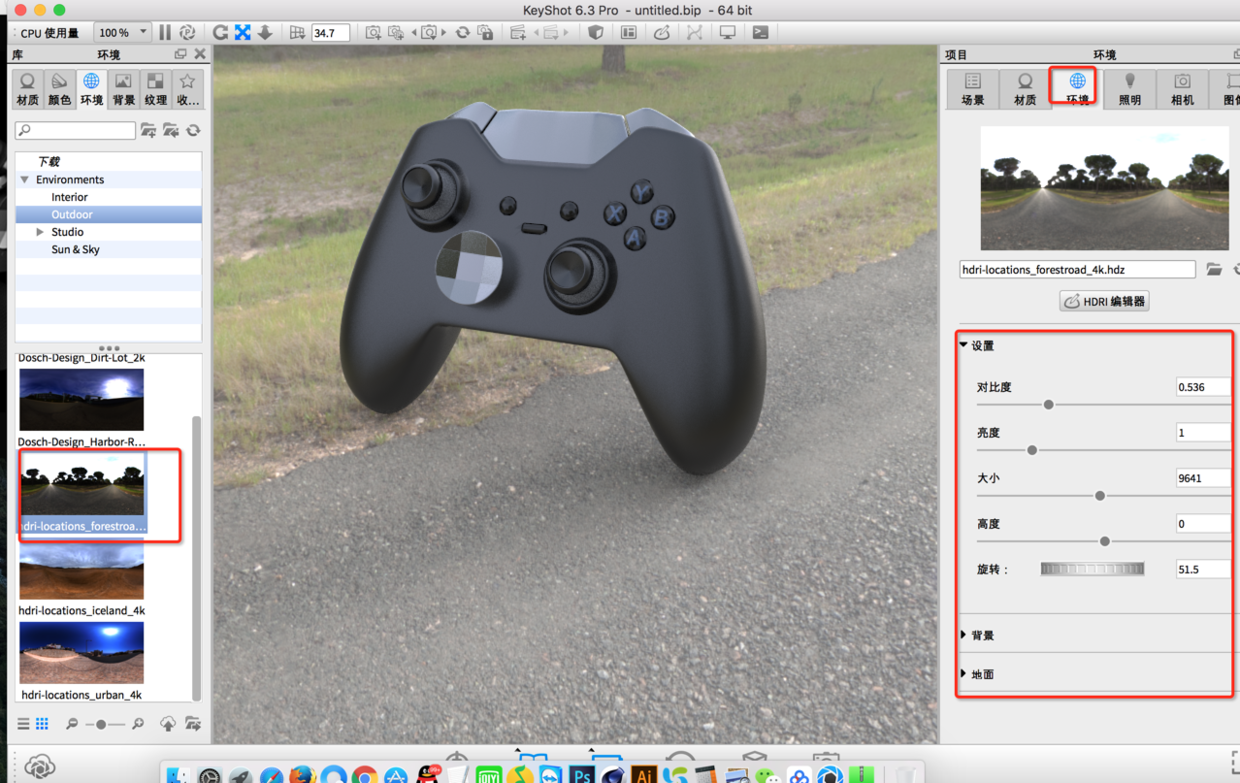Click the 旋转 rotation dial

tap(1092, 569)
